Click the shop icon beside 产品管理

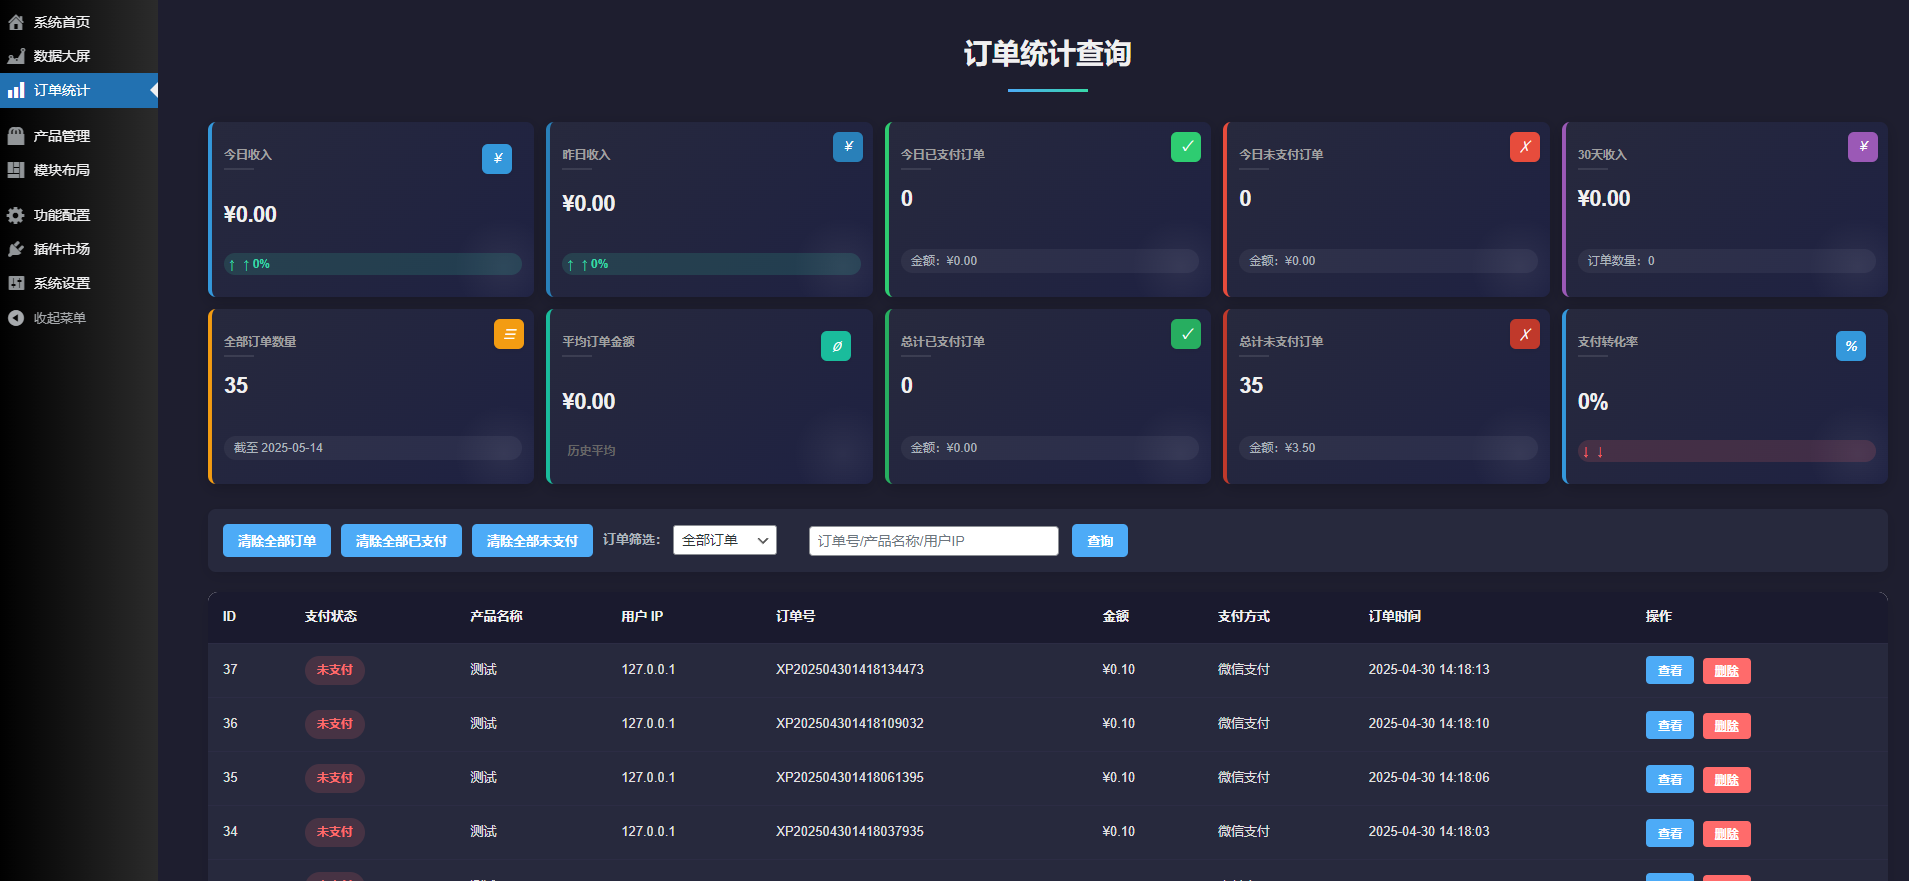point(16,136)
